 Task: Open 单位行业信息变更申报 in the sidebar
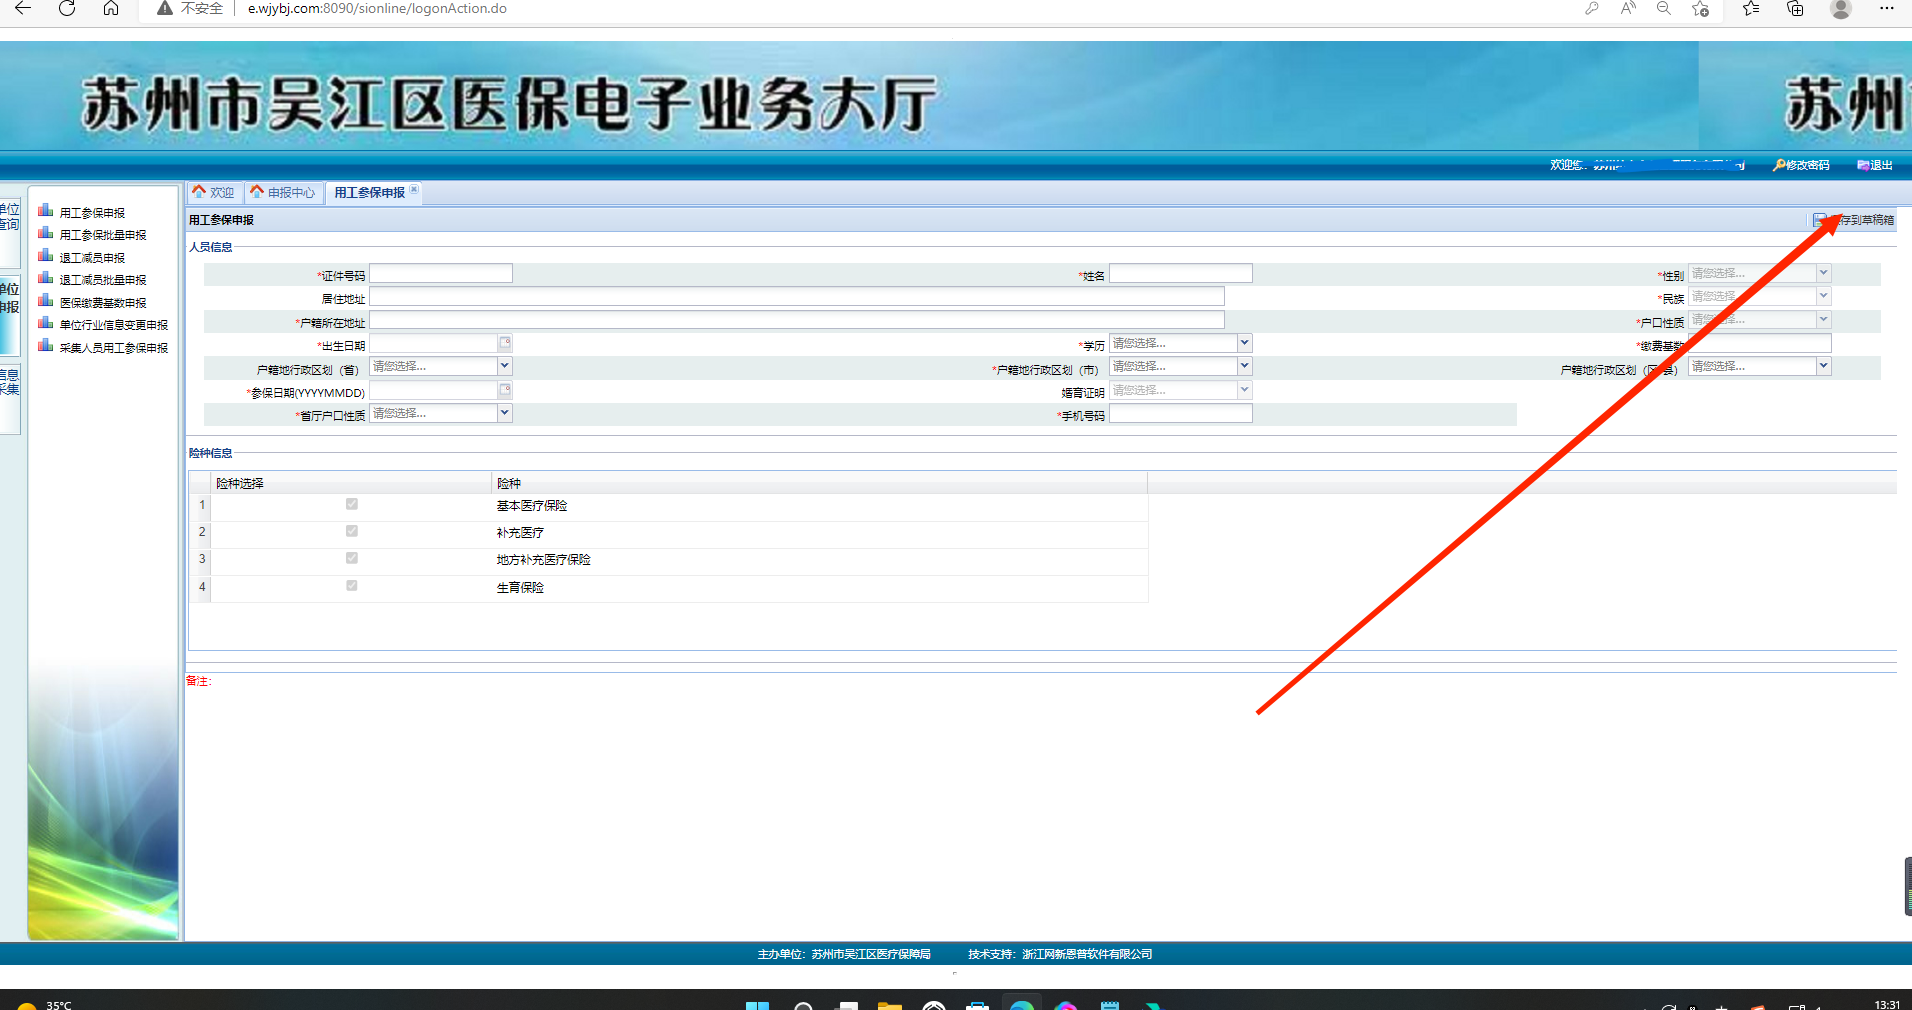click(x=114, y=325)
